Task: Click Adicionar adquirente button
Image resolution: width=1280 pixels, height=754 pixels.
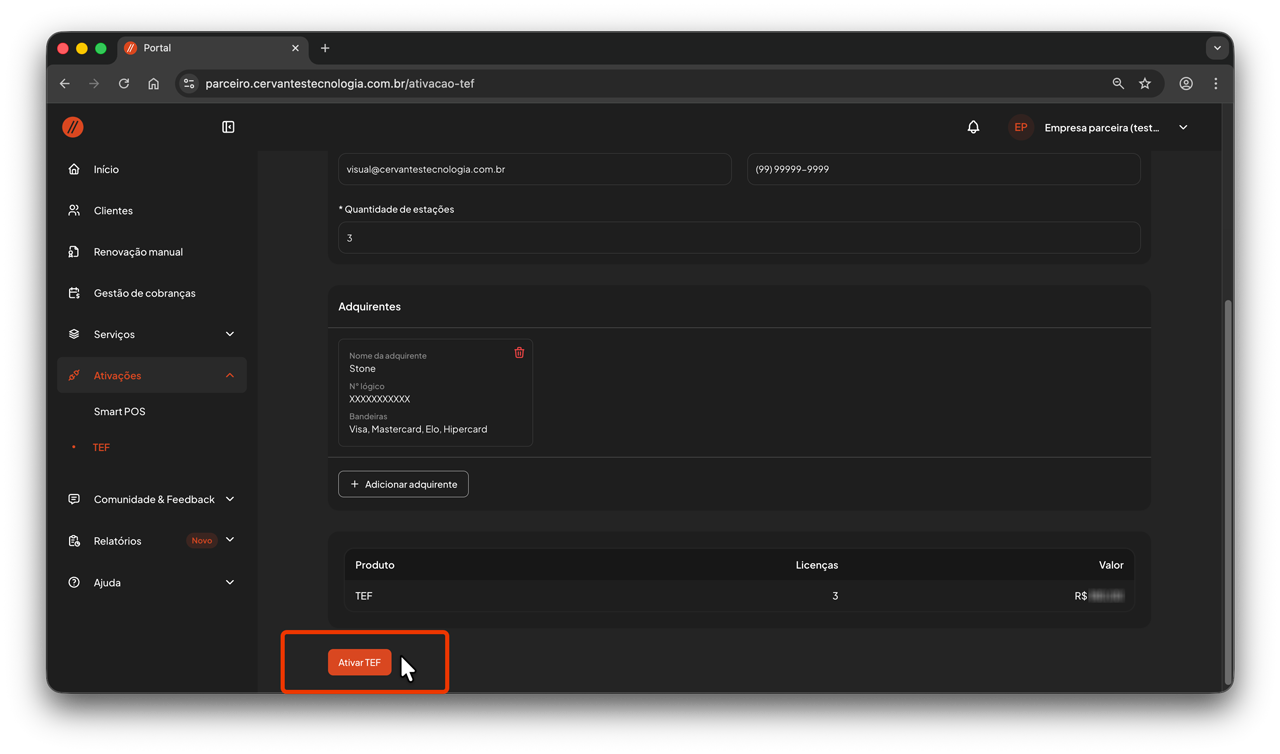Action: [403, 484]
